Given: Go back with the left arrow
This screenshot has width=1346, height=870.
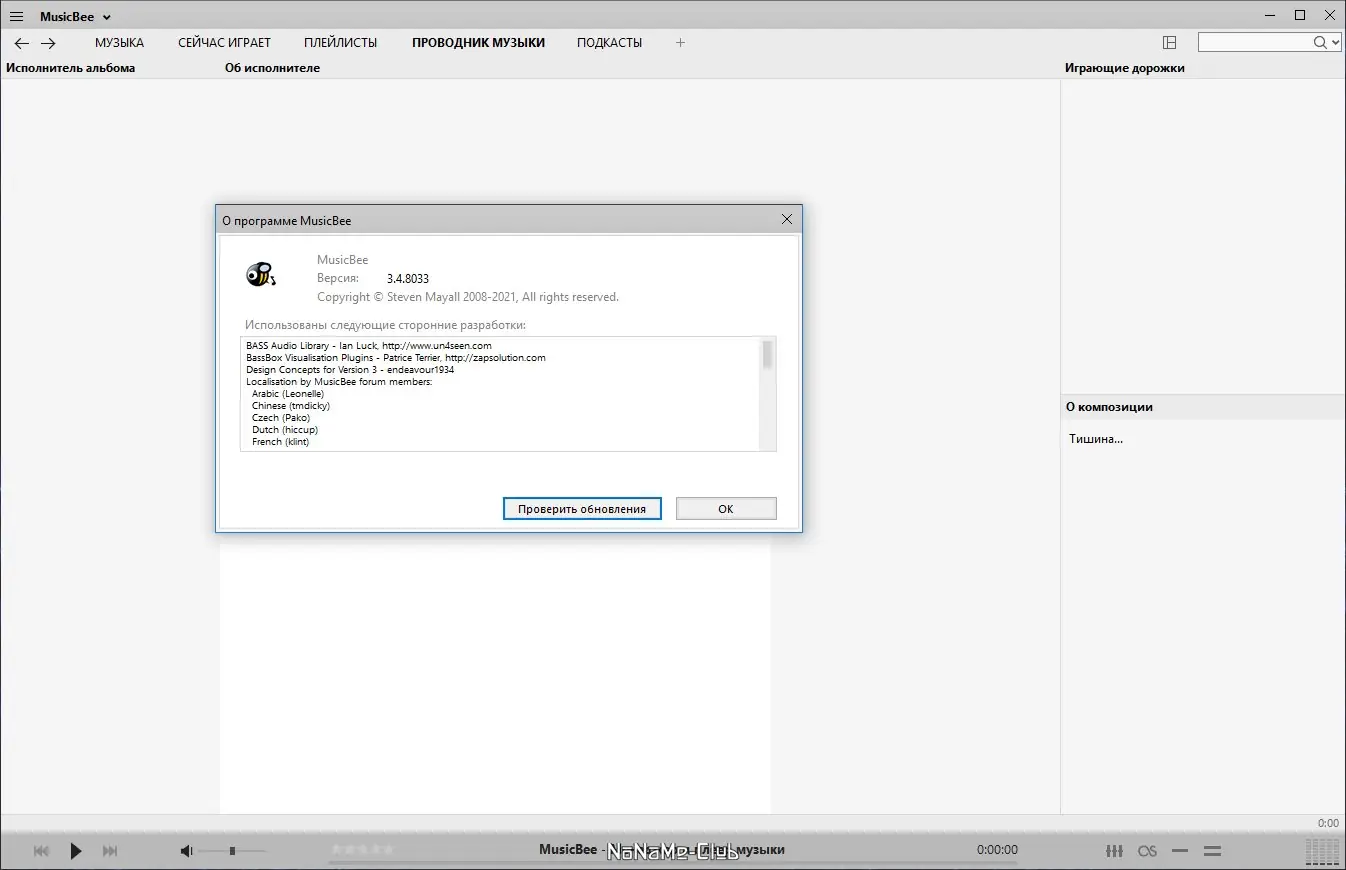Looking at the screenshot, I should [21, 43].
